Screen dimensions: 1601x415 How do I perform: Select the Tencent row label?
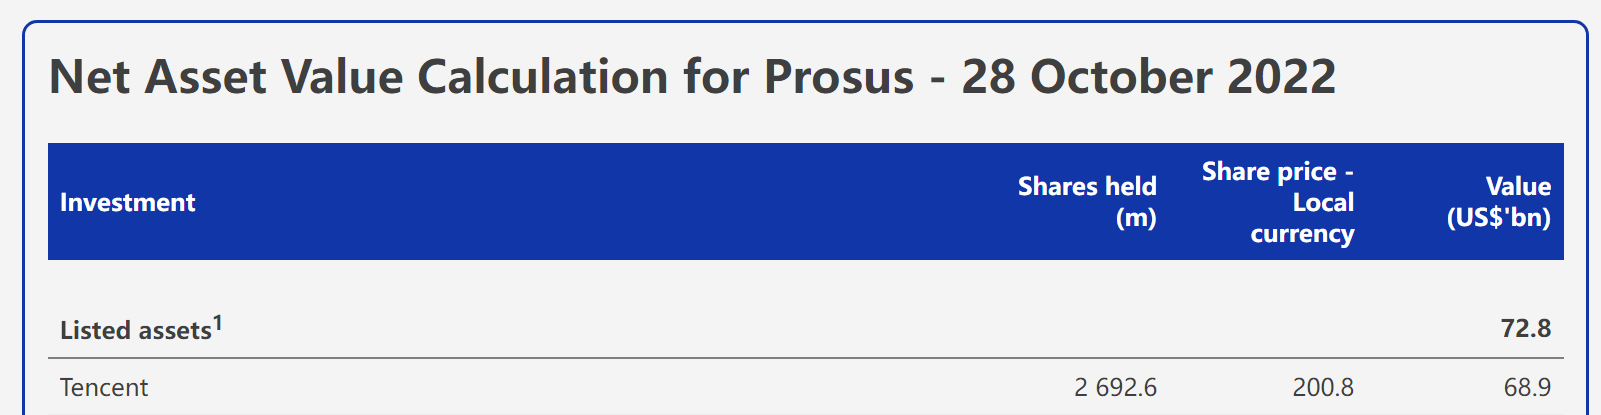coord(104,388)
